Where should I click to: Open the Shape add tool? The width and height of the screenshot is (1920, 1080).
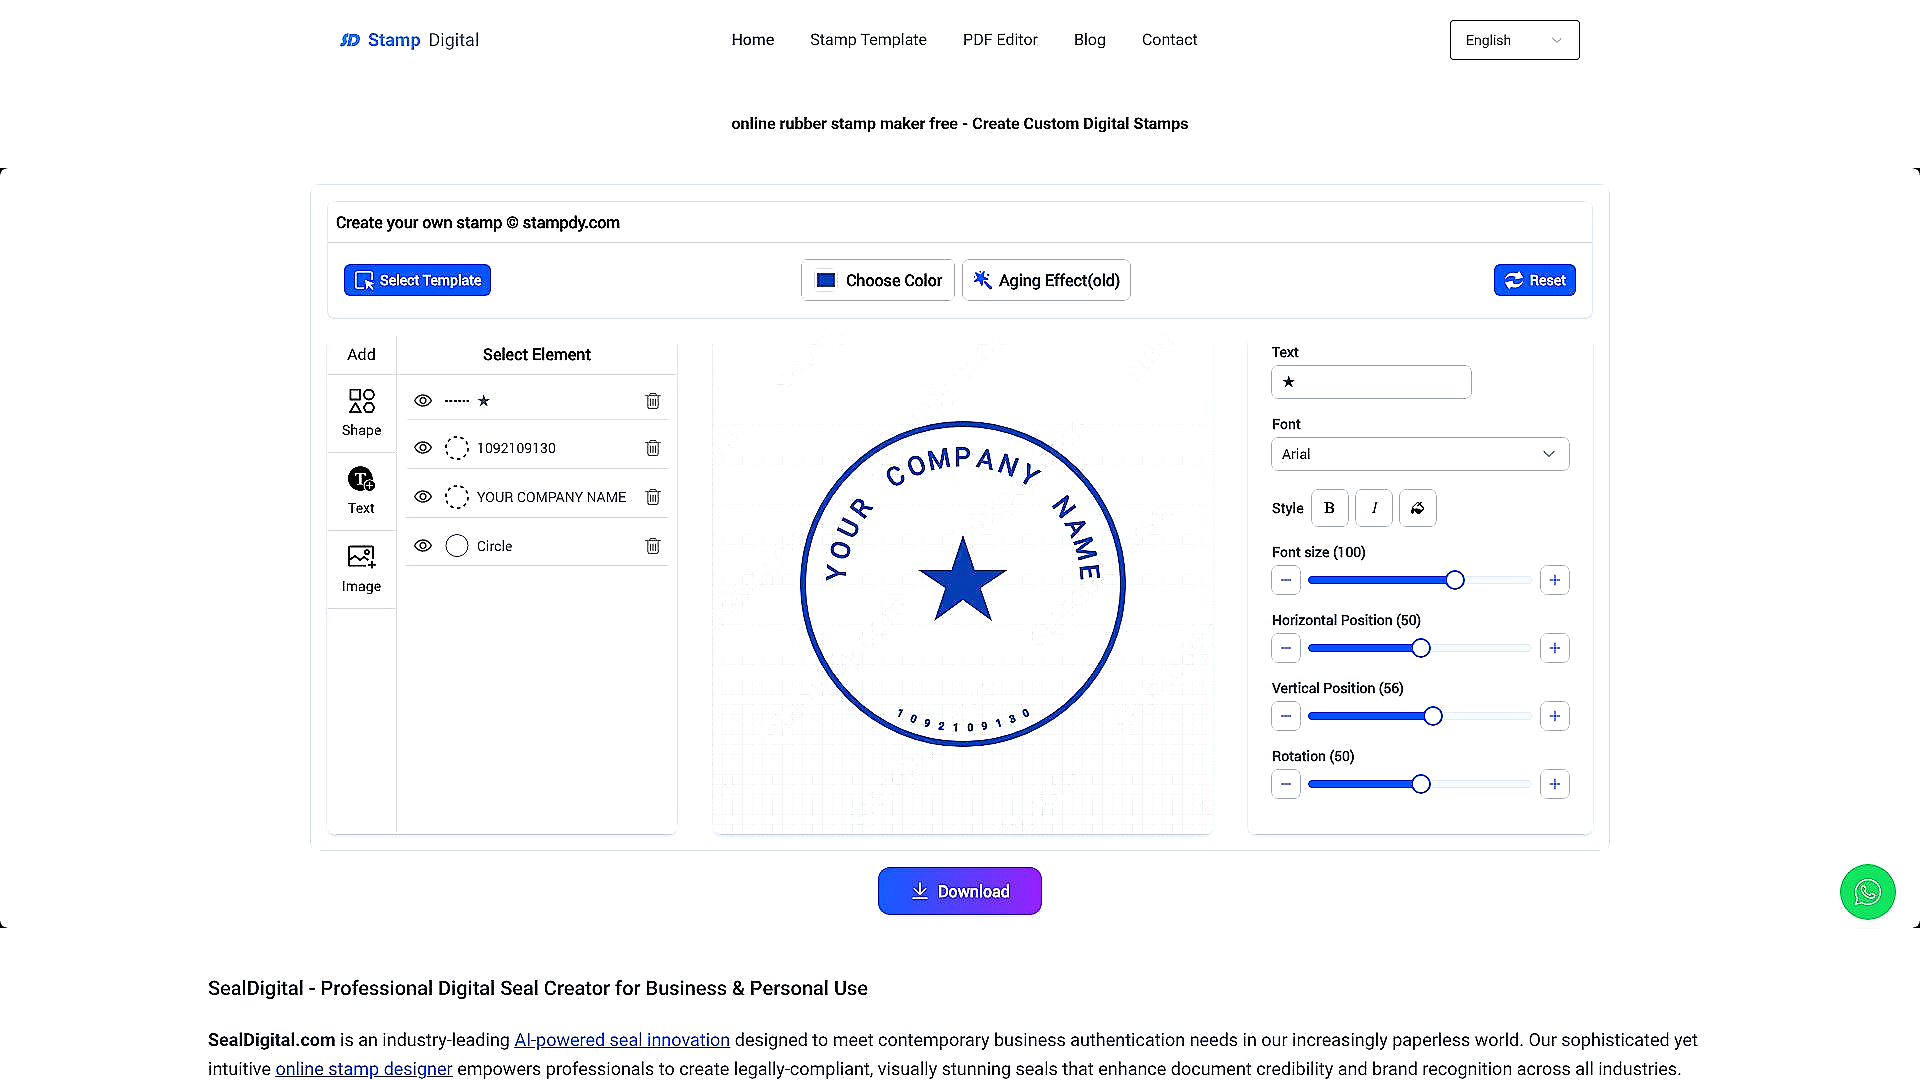click(x=361, y=412)
